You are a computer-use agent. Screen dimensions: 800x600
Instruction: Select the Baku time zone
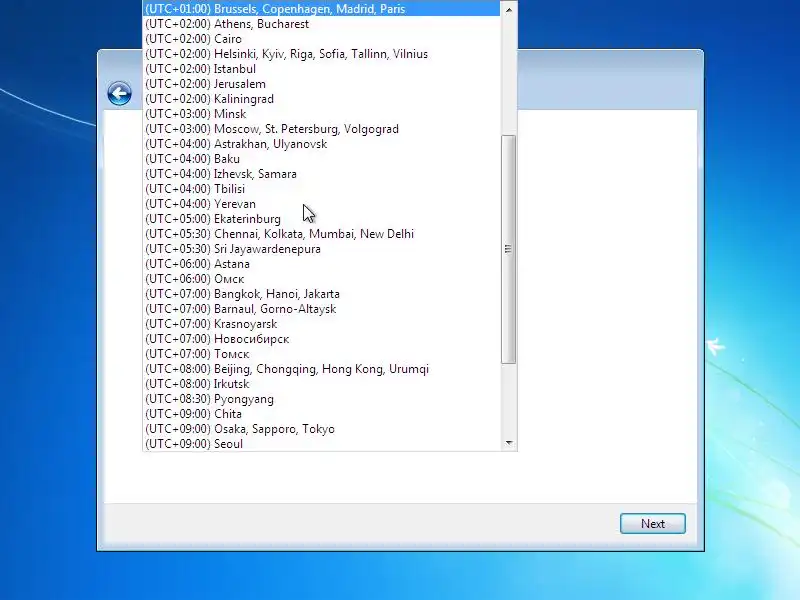[321, 159]
